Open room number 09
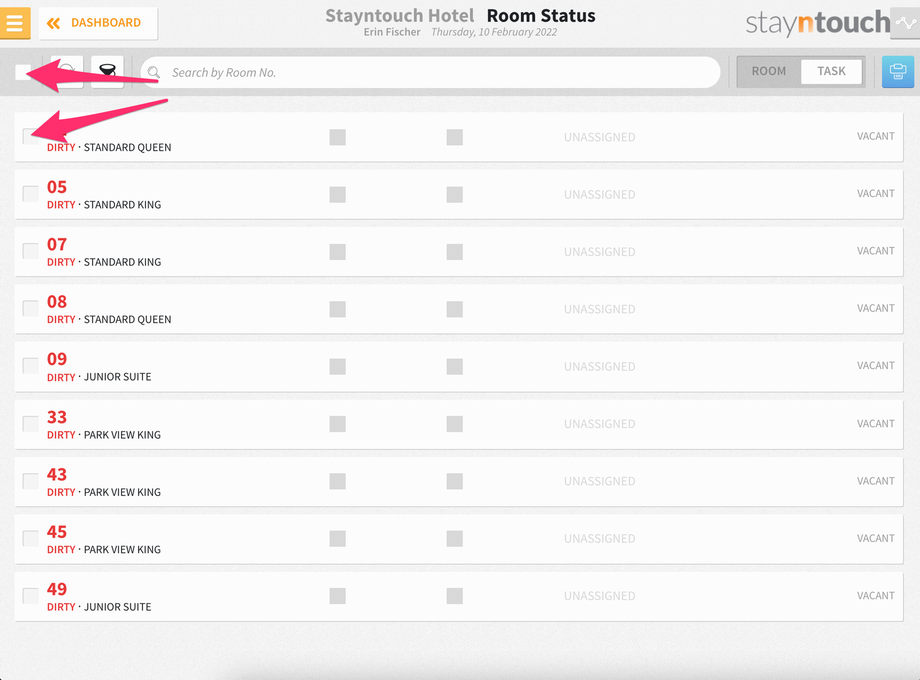The width and height of the screenshot is (920, 680). [57, 359]
